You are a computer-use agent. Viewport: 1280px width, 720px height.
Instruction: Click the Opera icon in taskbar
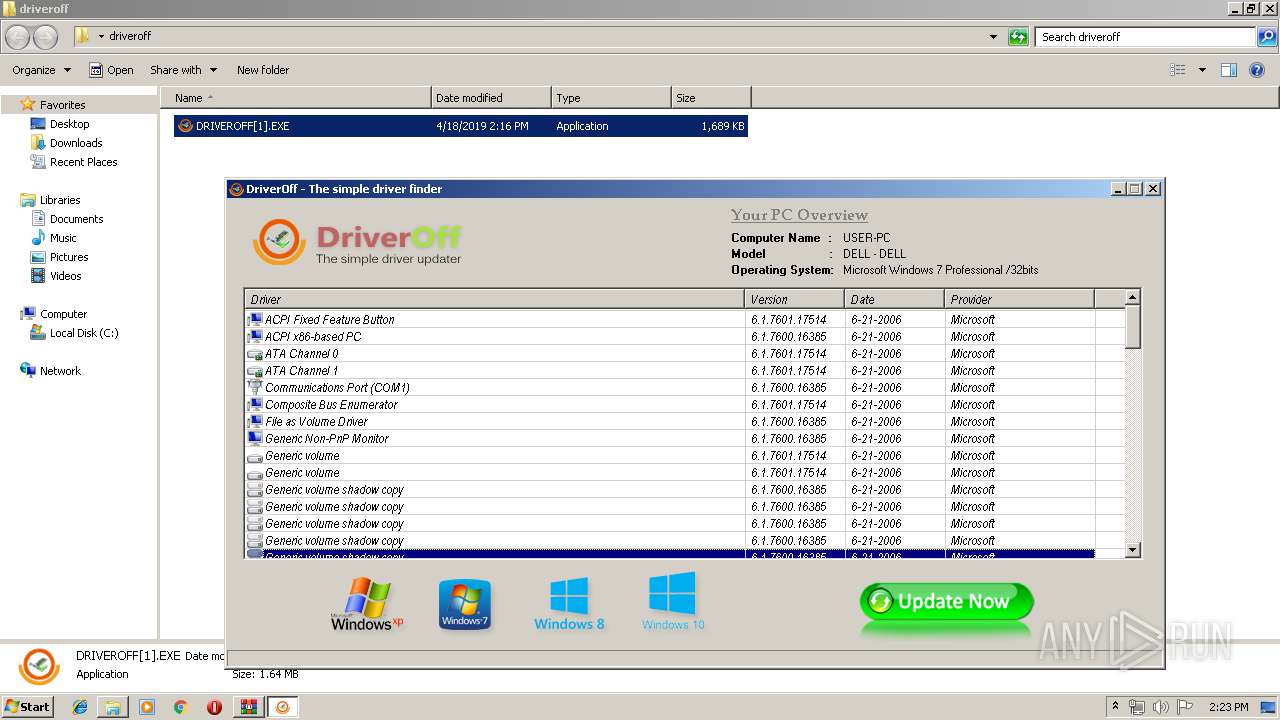pyautogui.click(x=214, y=707)
